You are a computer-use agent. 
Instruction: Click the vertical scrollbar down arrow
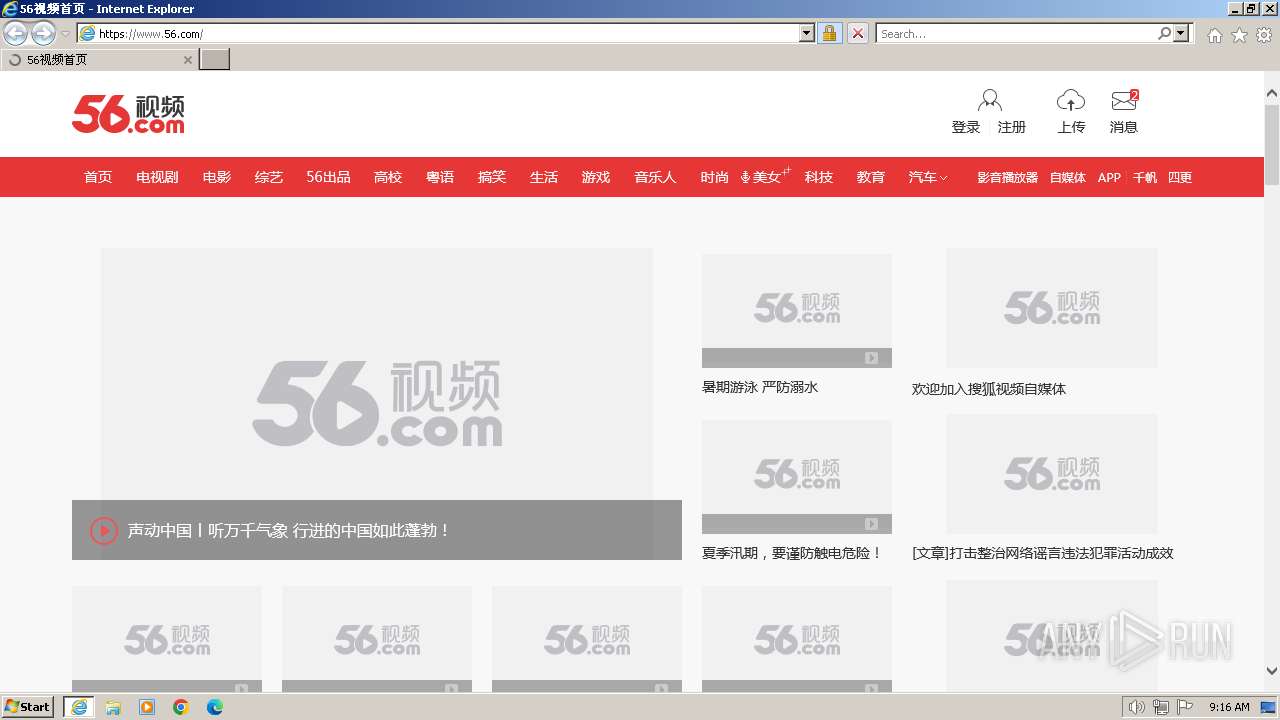[x=1272, y=672]
